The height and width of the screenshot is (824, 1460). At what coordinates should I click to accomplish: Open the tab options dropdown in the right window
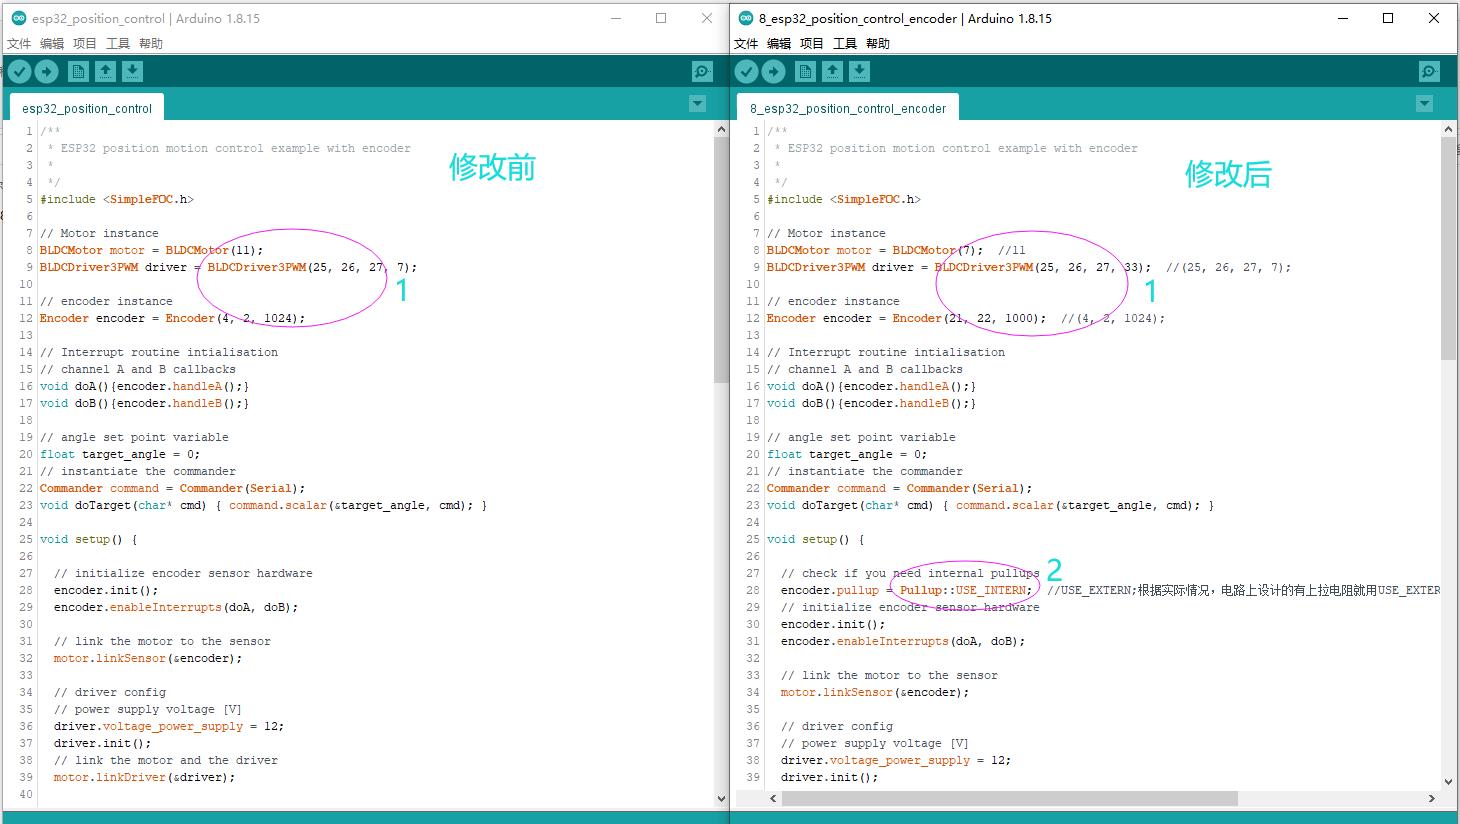(1423, 104)
